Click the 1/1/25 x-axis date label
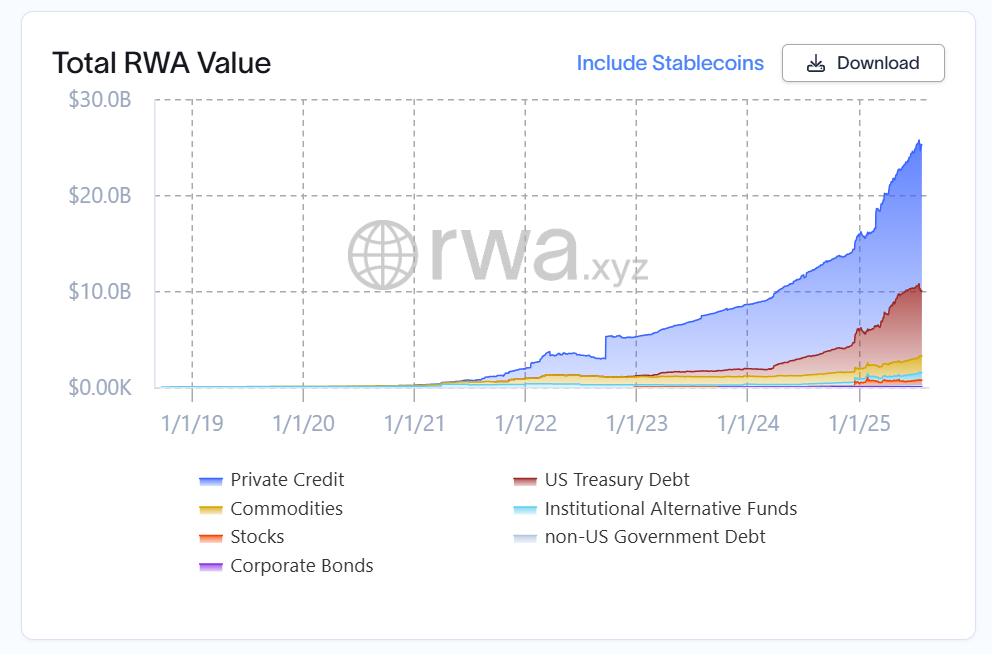Screen dimensions: 992x654 (858, 422)
